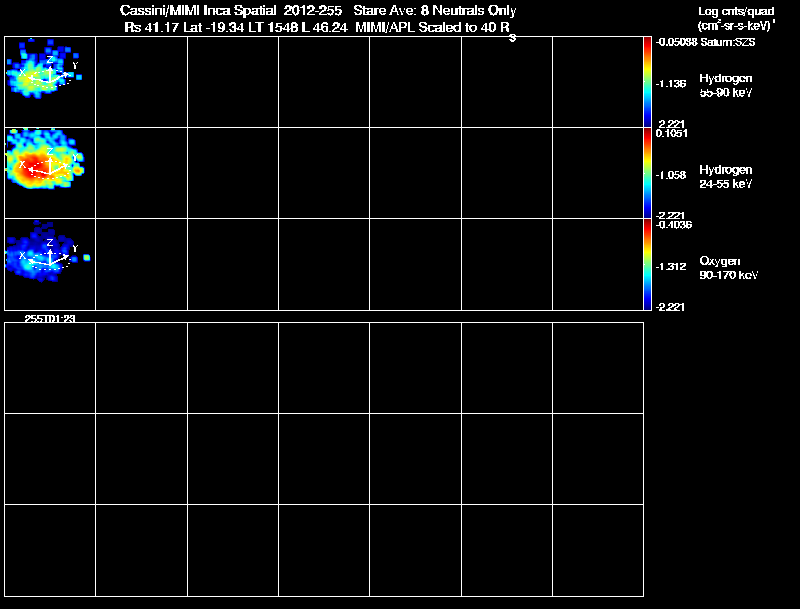This screenshot has width=800, height=609.
Task: Click the Hydrogen 24-55 keV image thumbnail
Action: [50, 173]
